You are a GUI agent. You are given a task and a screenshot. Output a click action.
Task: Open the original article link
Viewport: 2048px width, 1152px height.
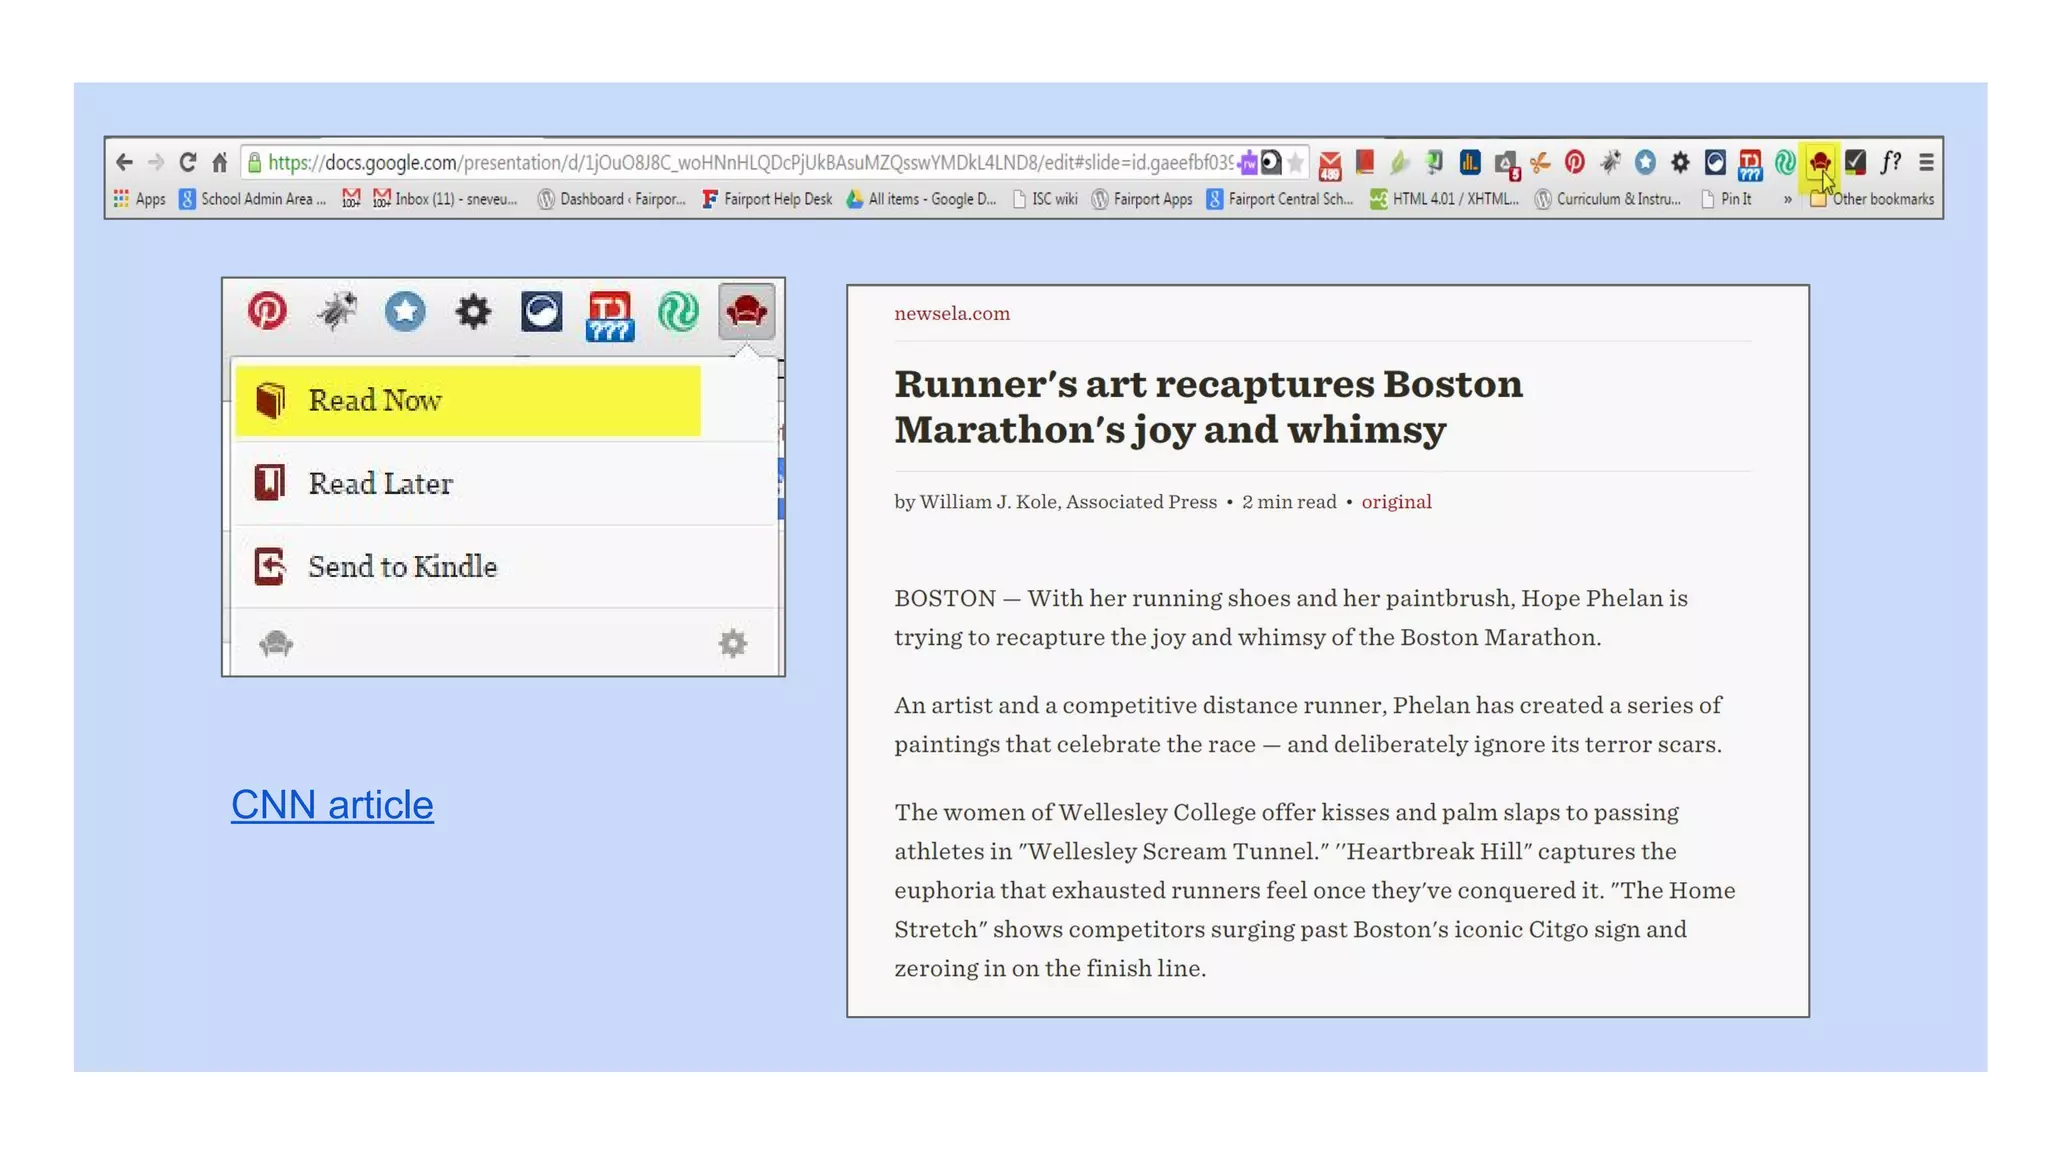[x=1396, y=502]
